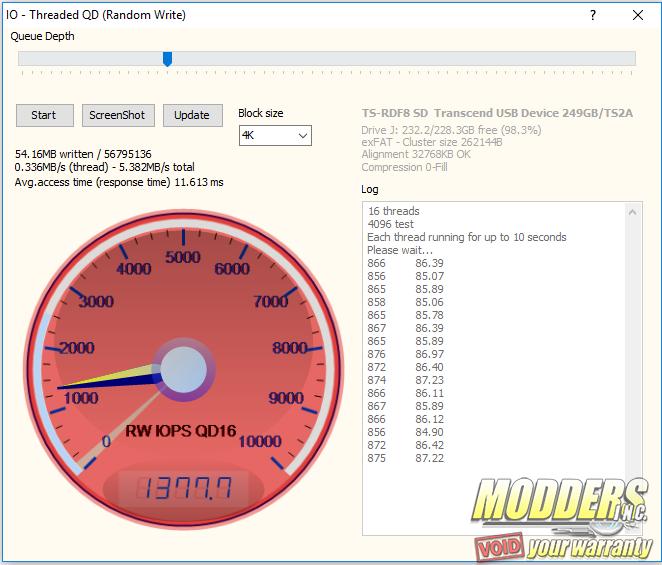This screenshot has height=565, width=662.
Task: Click log row '866 86.12'
Action: pyautogui.click(x=405, y=419)
